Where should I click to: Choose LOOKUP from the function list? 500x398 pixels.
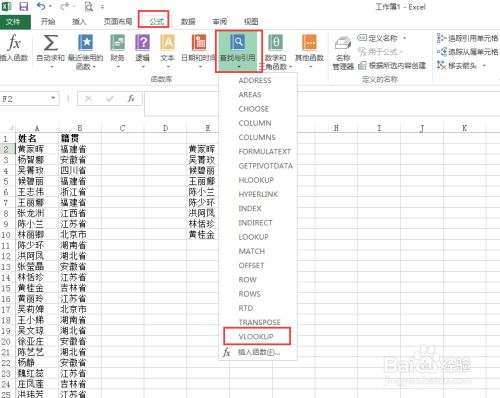pyautogui.click(x=257, y=237)
